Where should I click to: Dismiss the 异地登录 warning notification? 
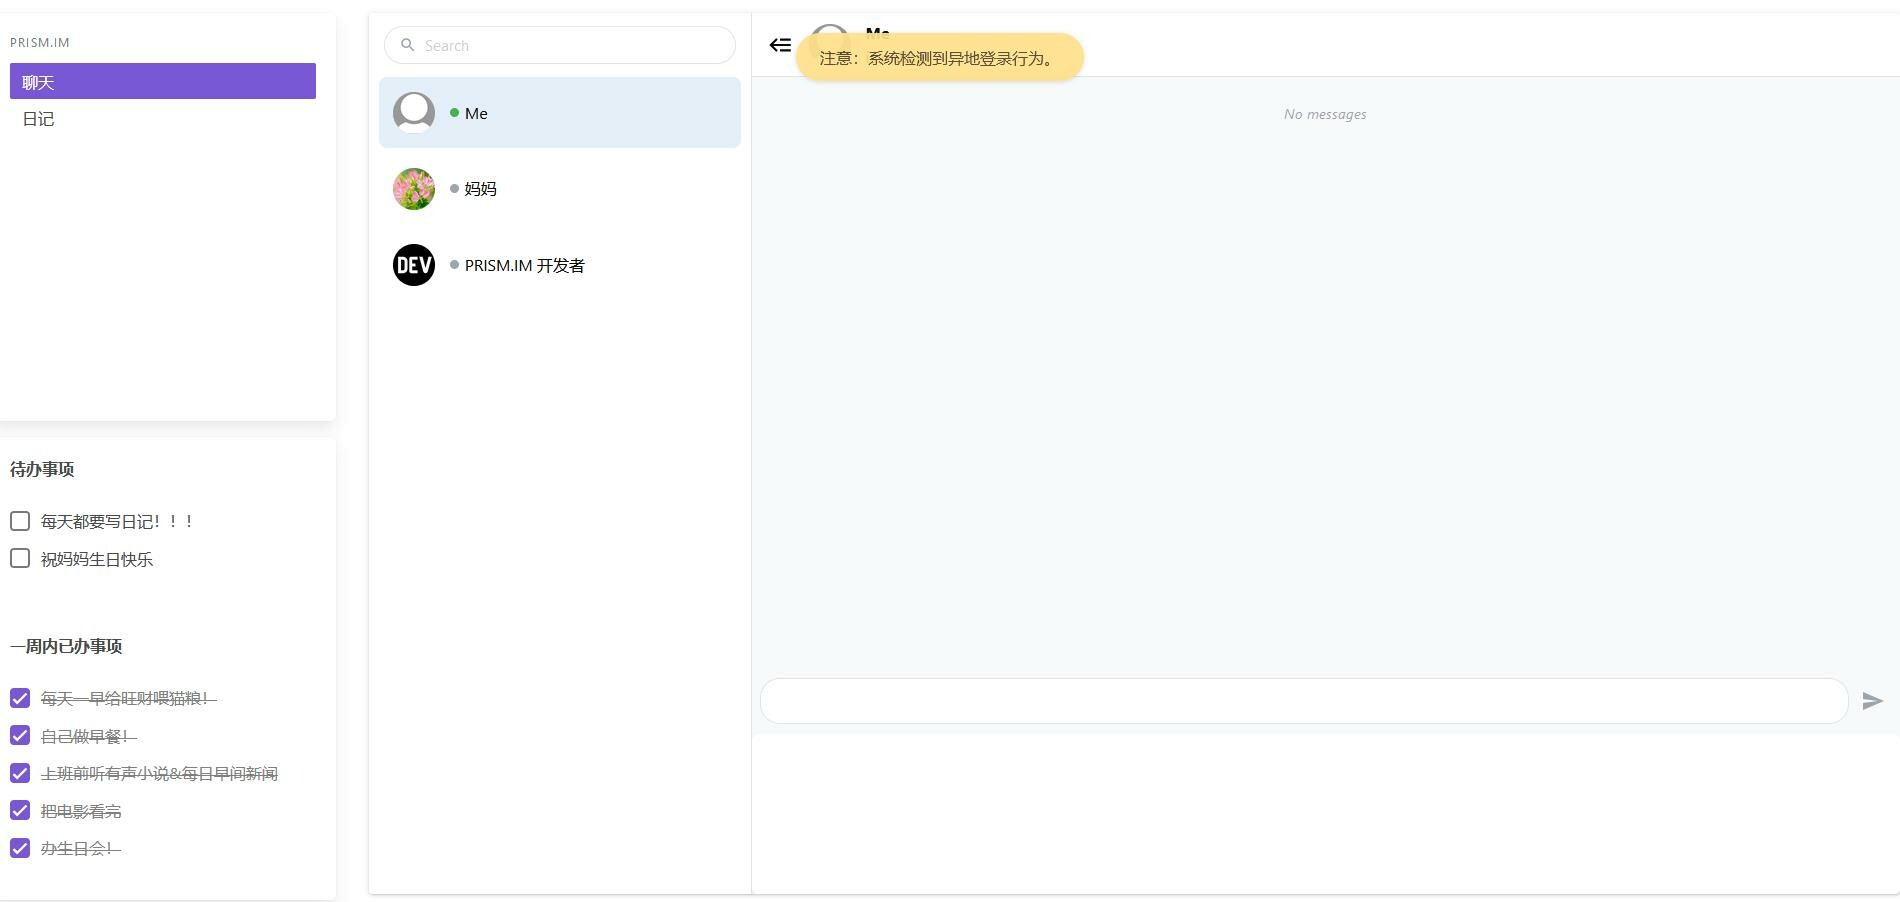click(x=938, y=58)
